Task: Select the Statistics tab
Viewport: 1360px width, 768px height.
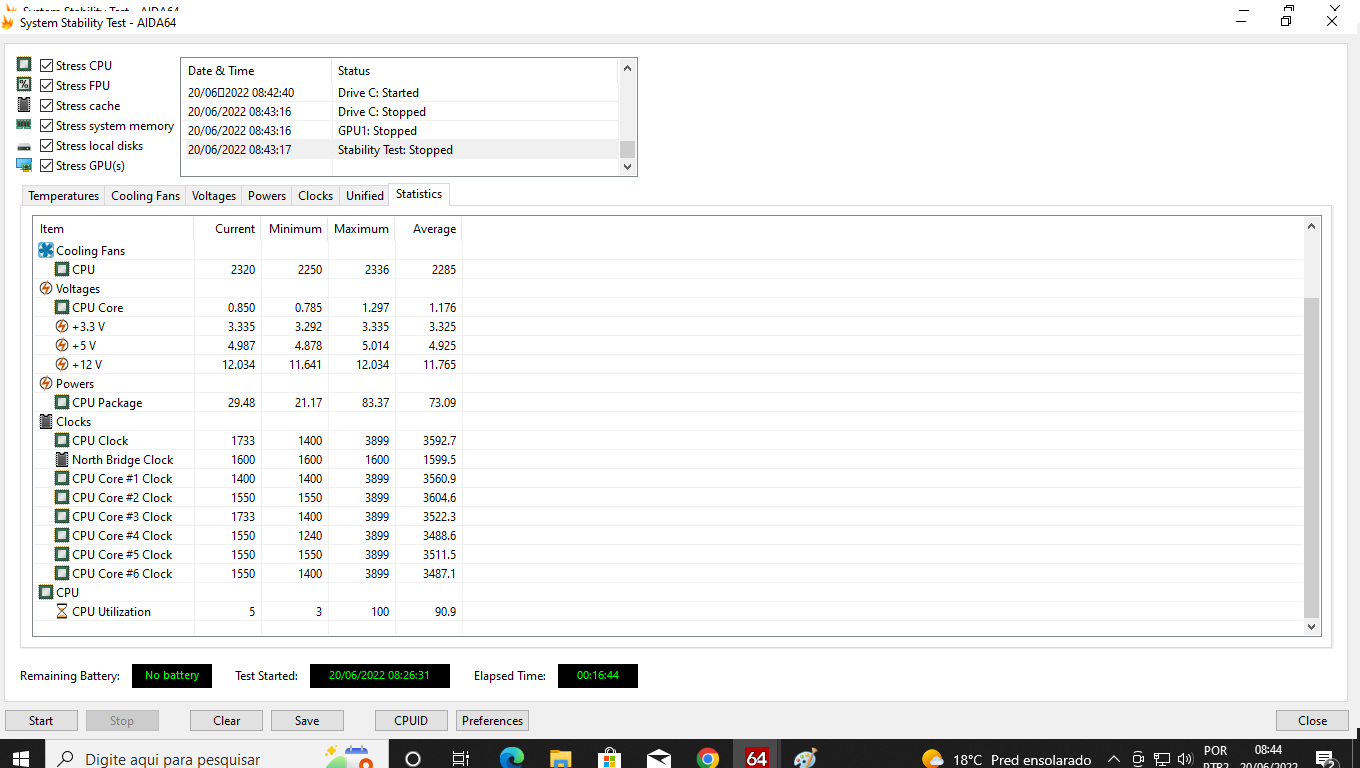Action: click(x=419, y=194)
